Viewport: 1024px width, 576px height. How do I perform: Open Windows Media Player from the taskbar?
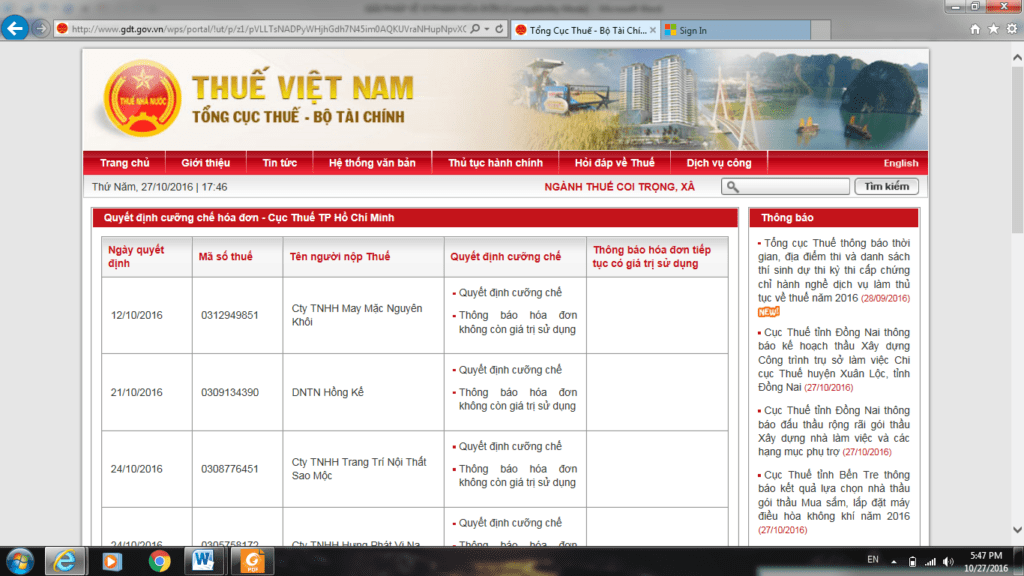[112, 562]
